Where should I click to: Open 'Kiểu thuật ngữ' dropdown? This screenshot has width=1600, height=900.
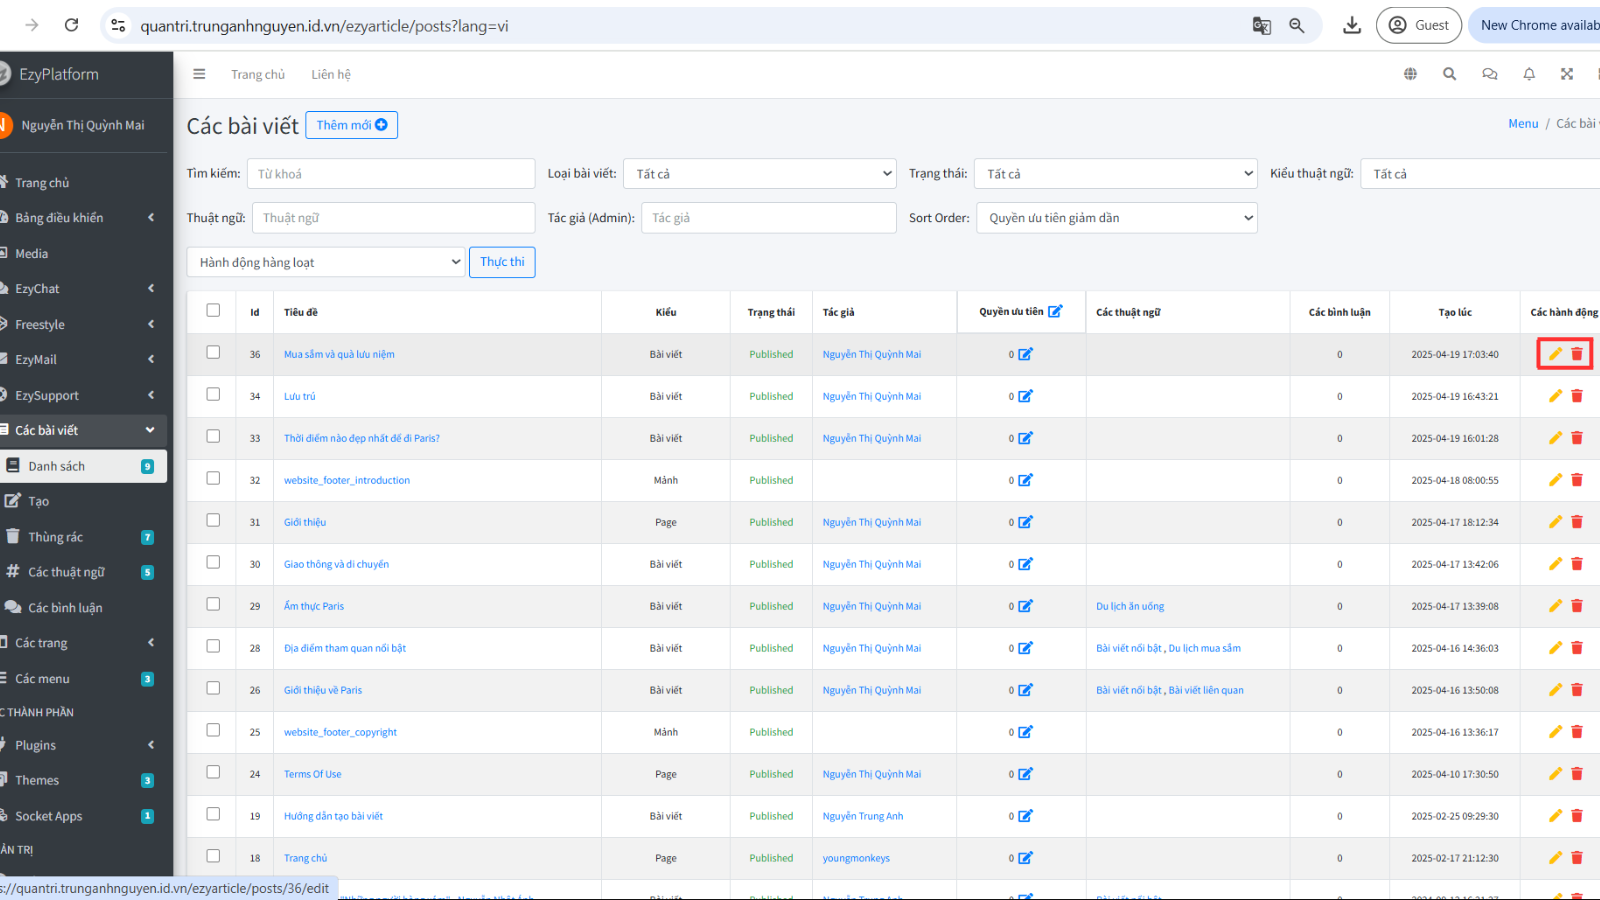click(x=1480, y=174)
